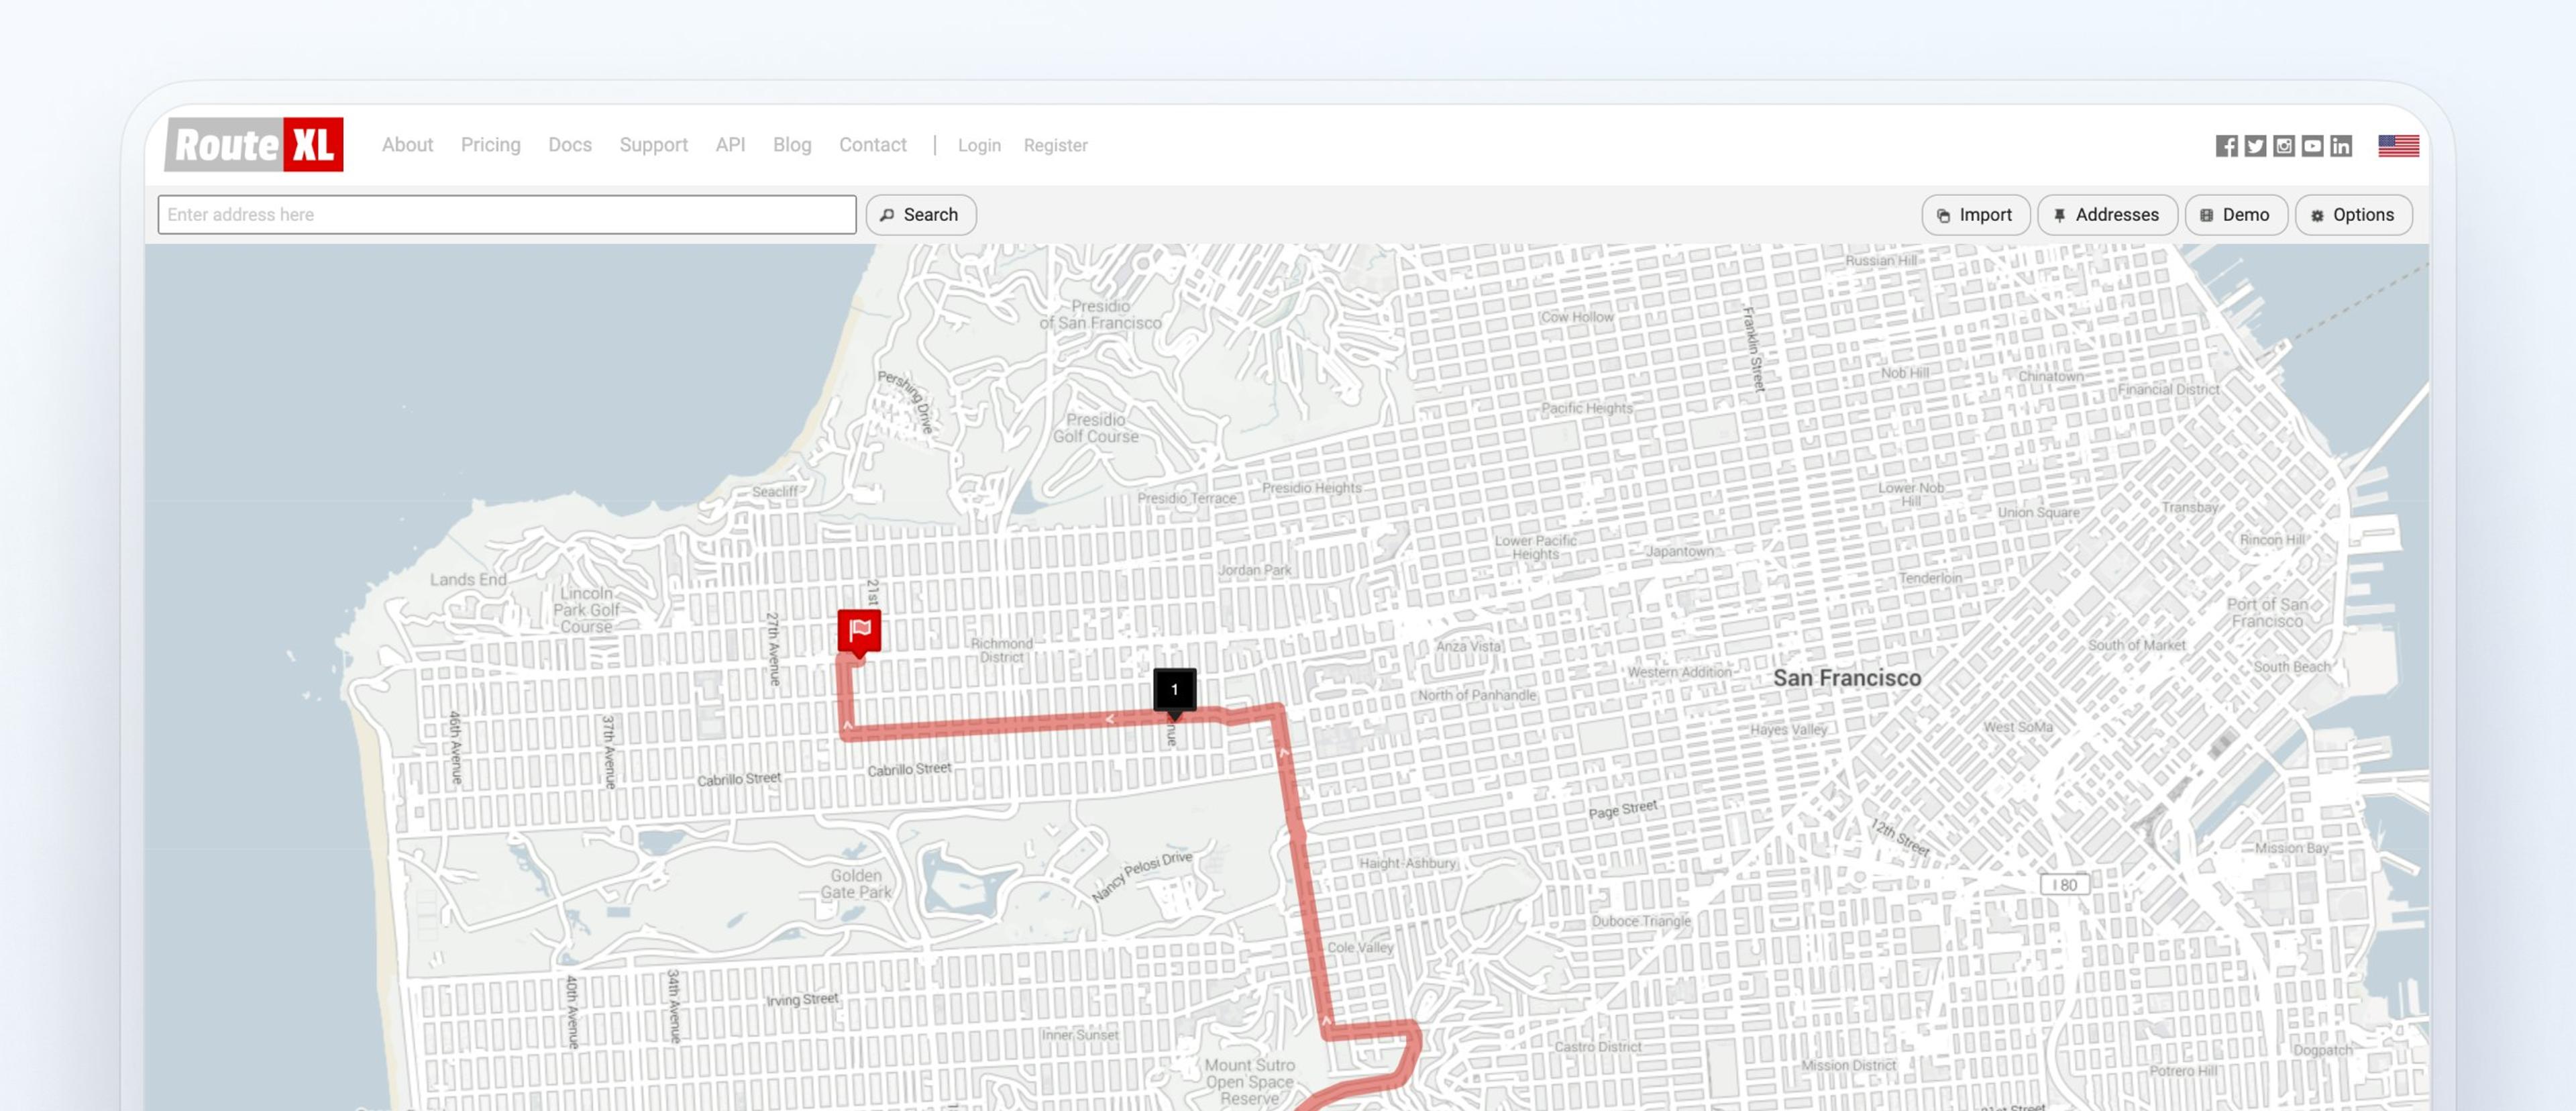Viewport: 2576px width, 1111px height.
Task: Open the YouTube social icon
Action: 2312,146
